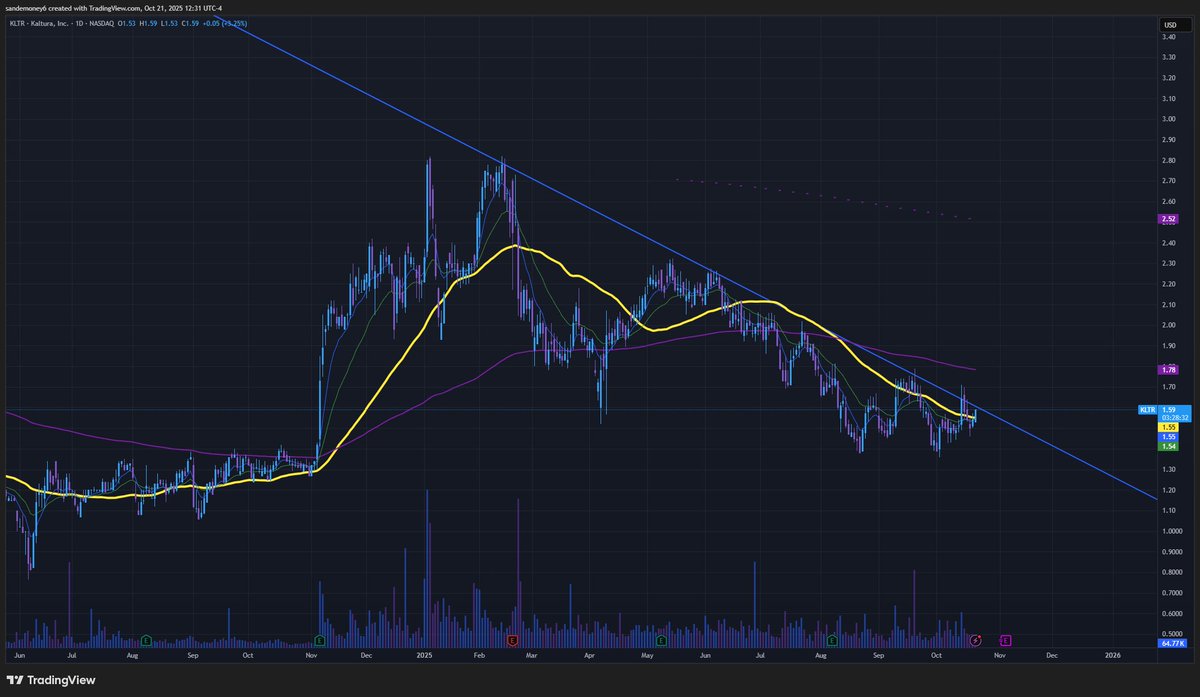Click the yellow 1.55 moving average price label

tap(1167, 427)
